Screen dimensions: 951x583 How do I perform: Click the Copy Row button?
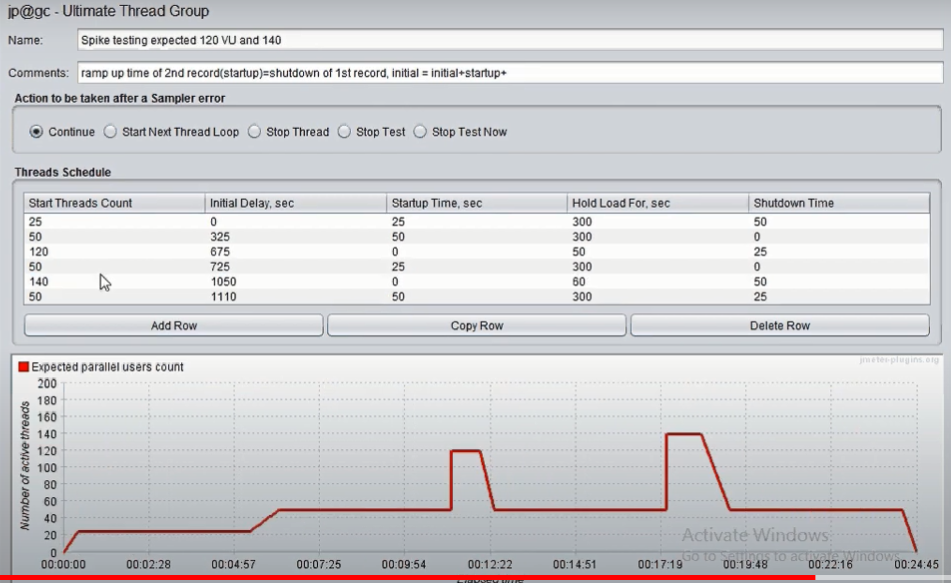tap(477, 325)
